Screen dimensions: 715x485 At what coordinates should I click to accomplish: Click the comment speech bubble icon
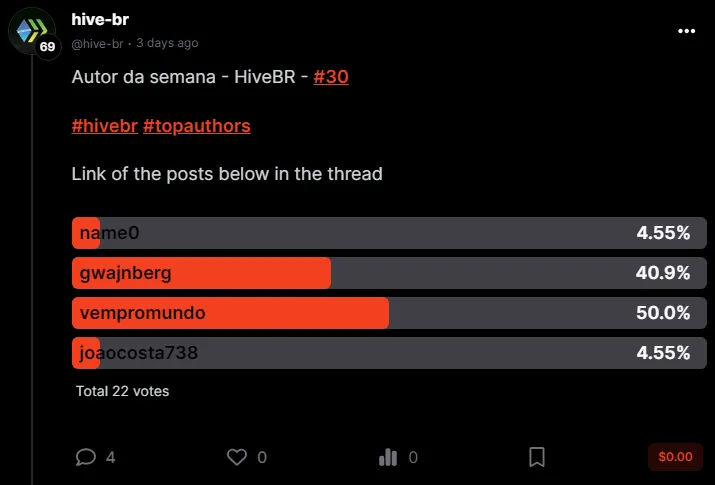point(86,457)
